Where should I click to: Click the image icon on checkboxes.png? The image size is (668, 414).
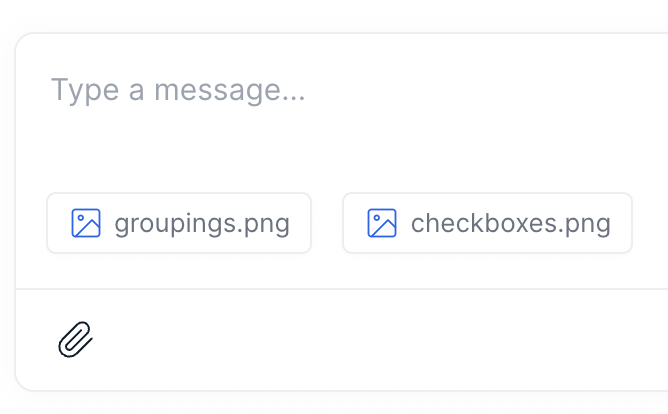pyautogui.click(x=382, y=223)
